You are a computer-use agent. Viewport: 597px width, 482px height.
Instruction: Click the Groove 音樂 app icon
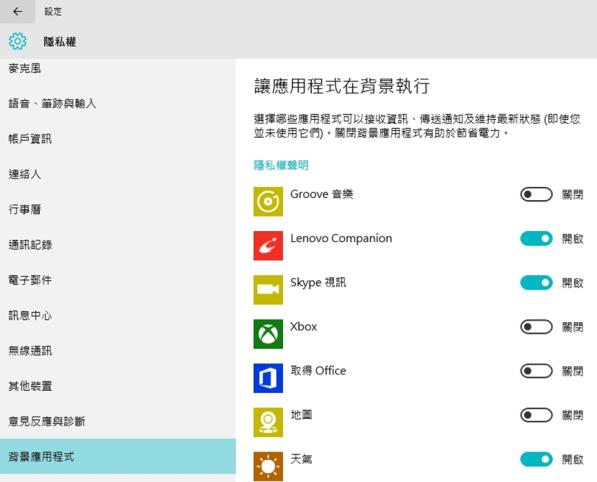tap(268, 201)
